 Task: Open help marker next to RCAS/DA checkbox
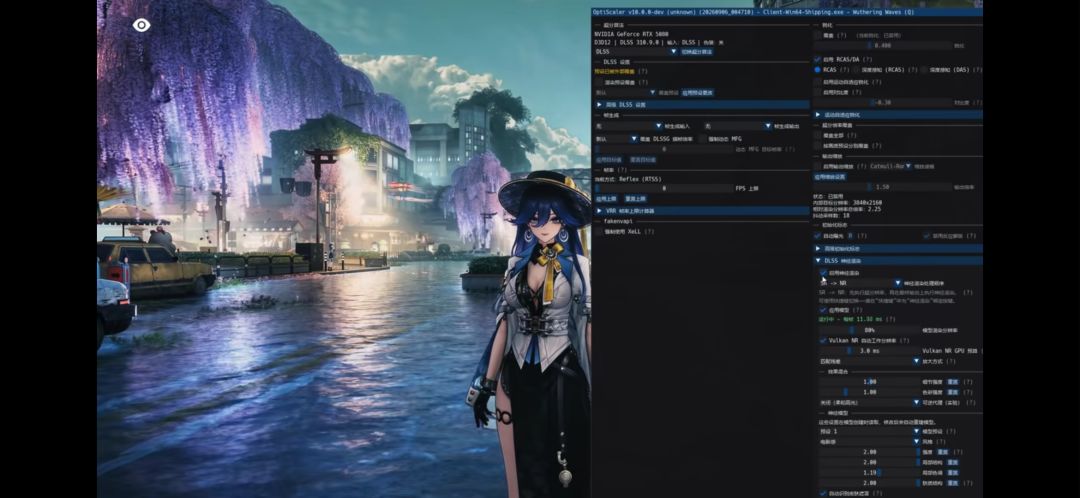(x=867, y=59)
